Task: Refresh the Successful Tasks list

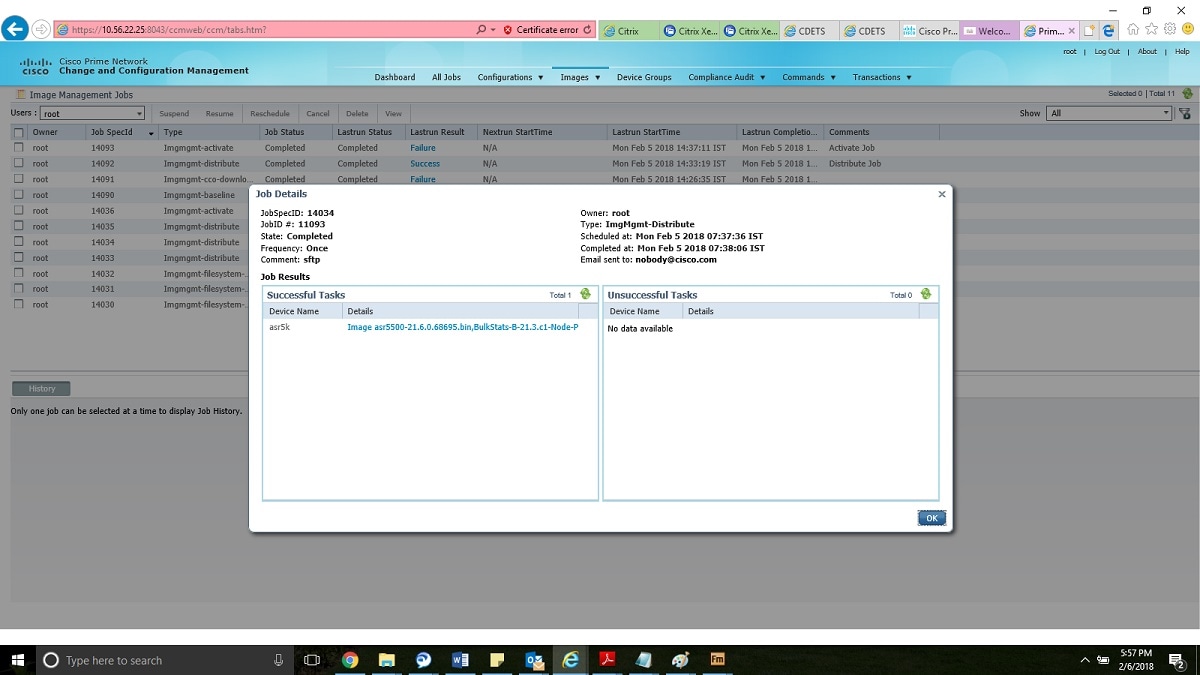Action: tap(585, 294)
